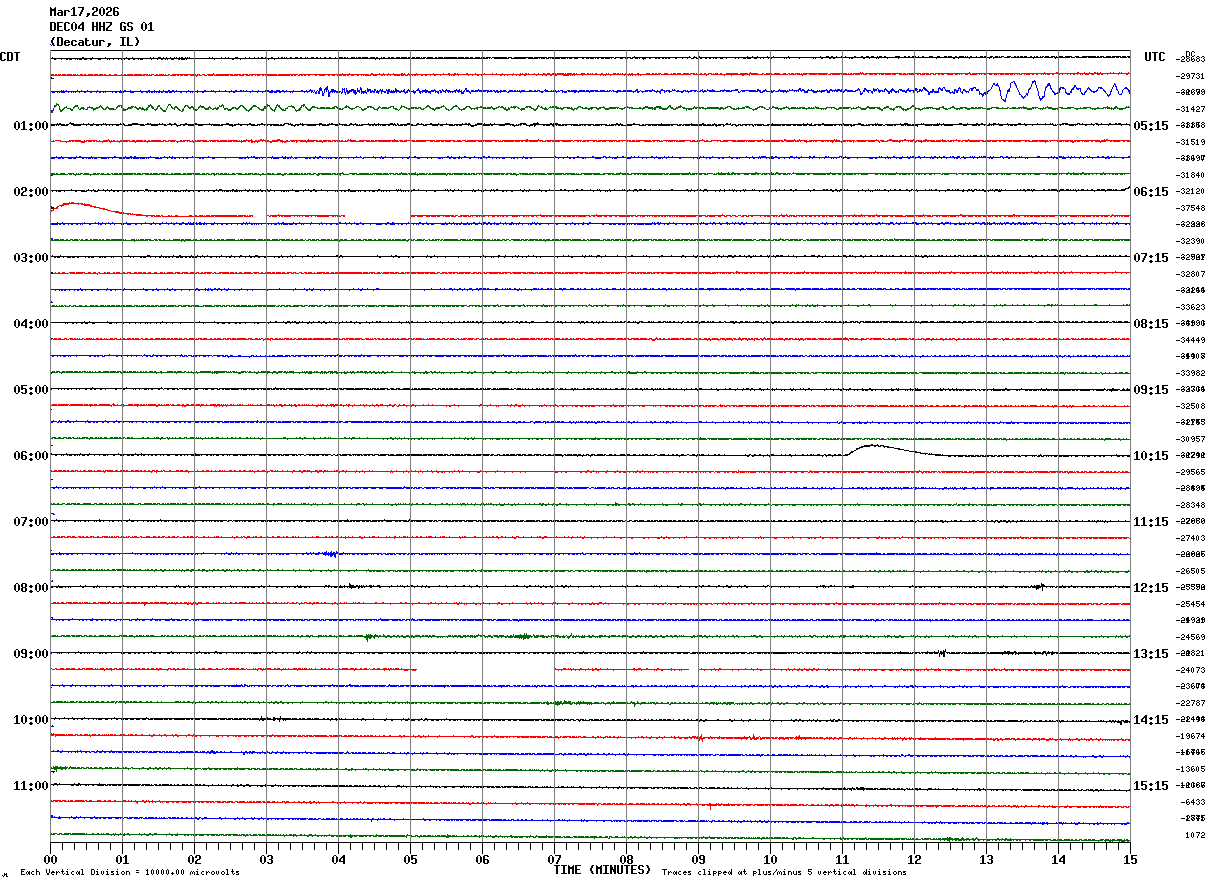This screenshot has width=1210, height=886.
Task: Click minute axis tick label 12
Action: pyautogui.click(x=914, y=859)
